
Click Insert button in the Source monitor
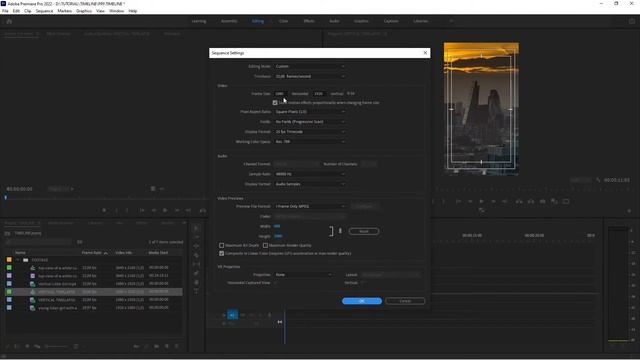point(202,210)
